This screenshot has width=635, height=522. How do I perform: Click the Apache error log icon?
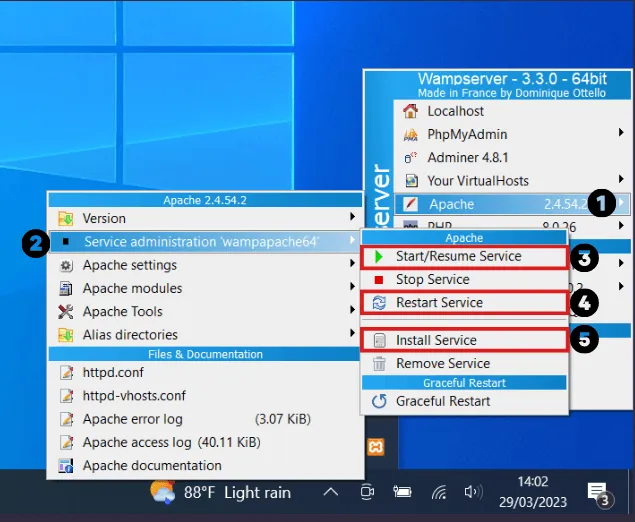point(66,419)
